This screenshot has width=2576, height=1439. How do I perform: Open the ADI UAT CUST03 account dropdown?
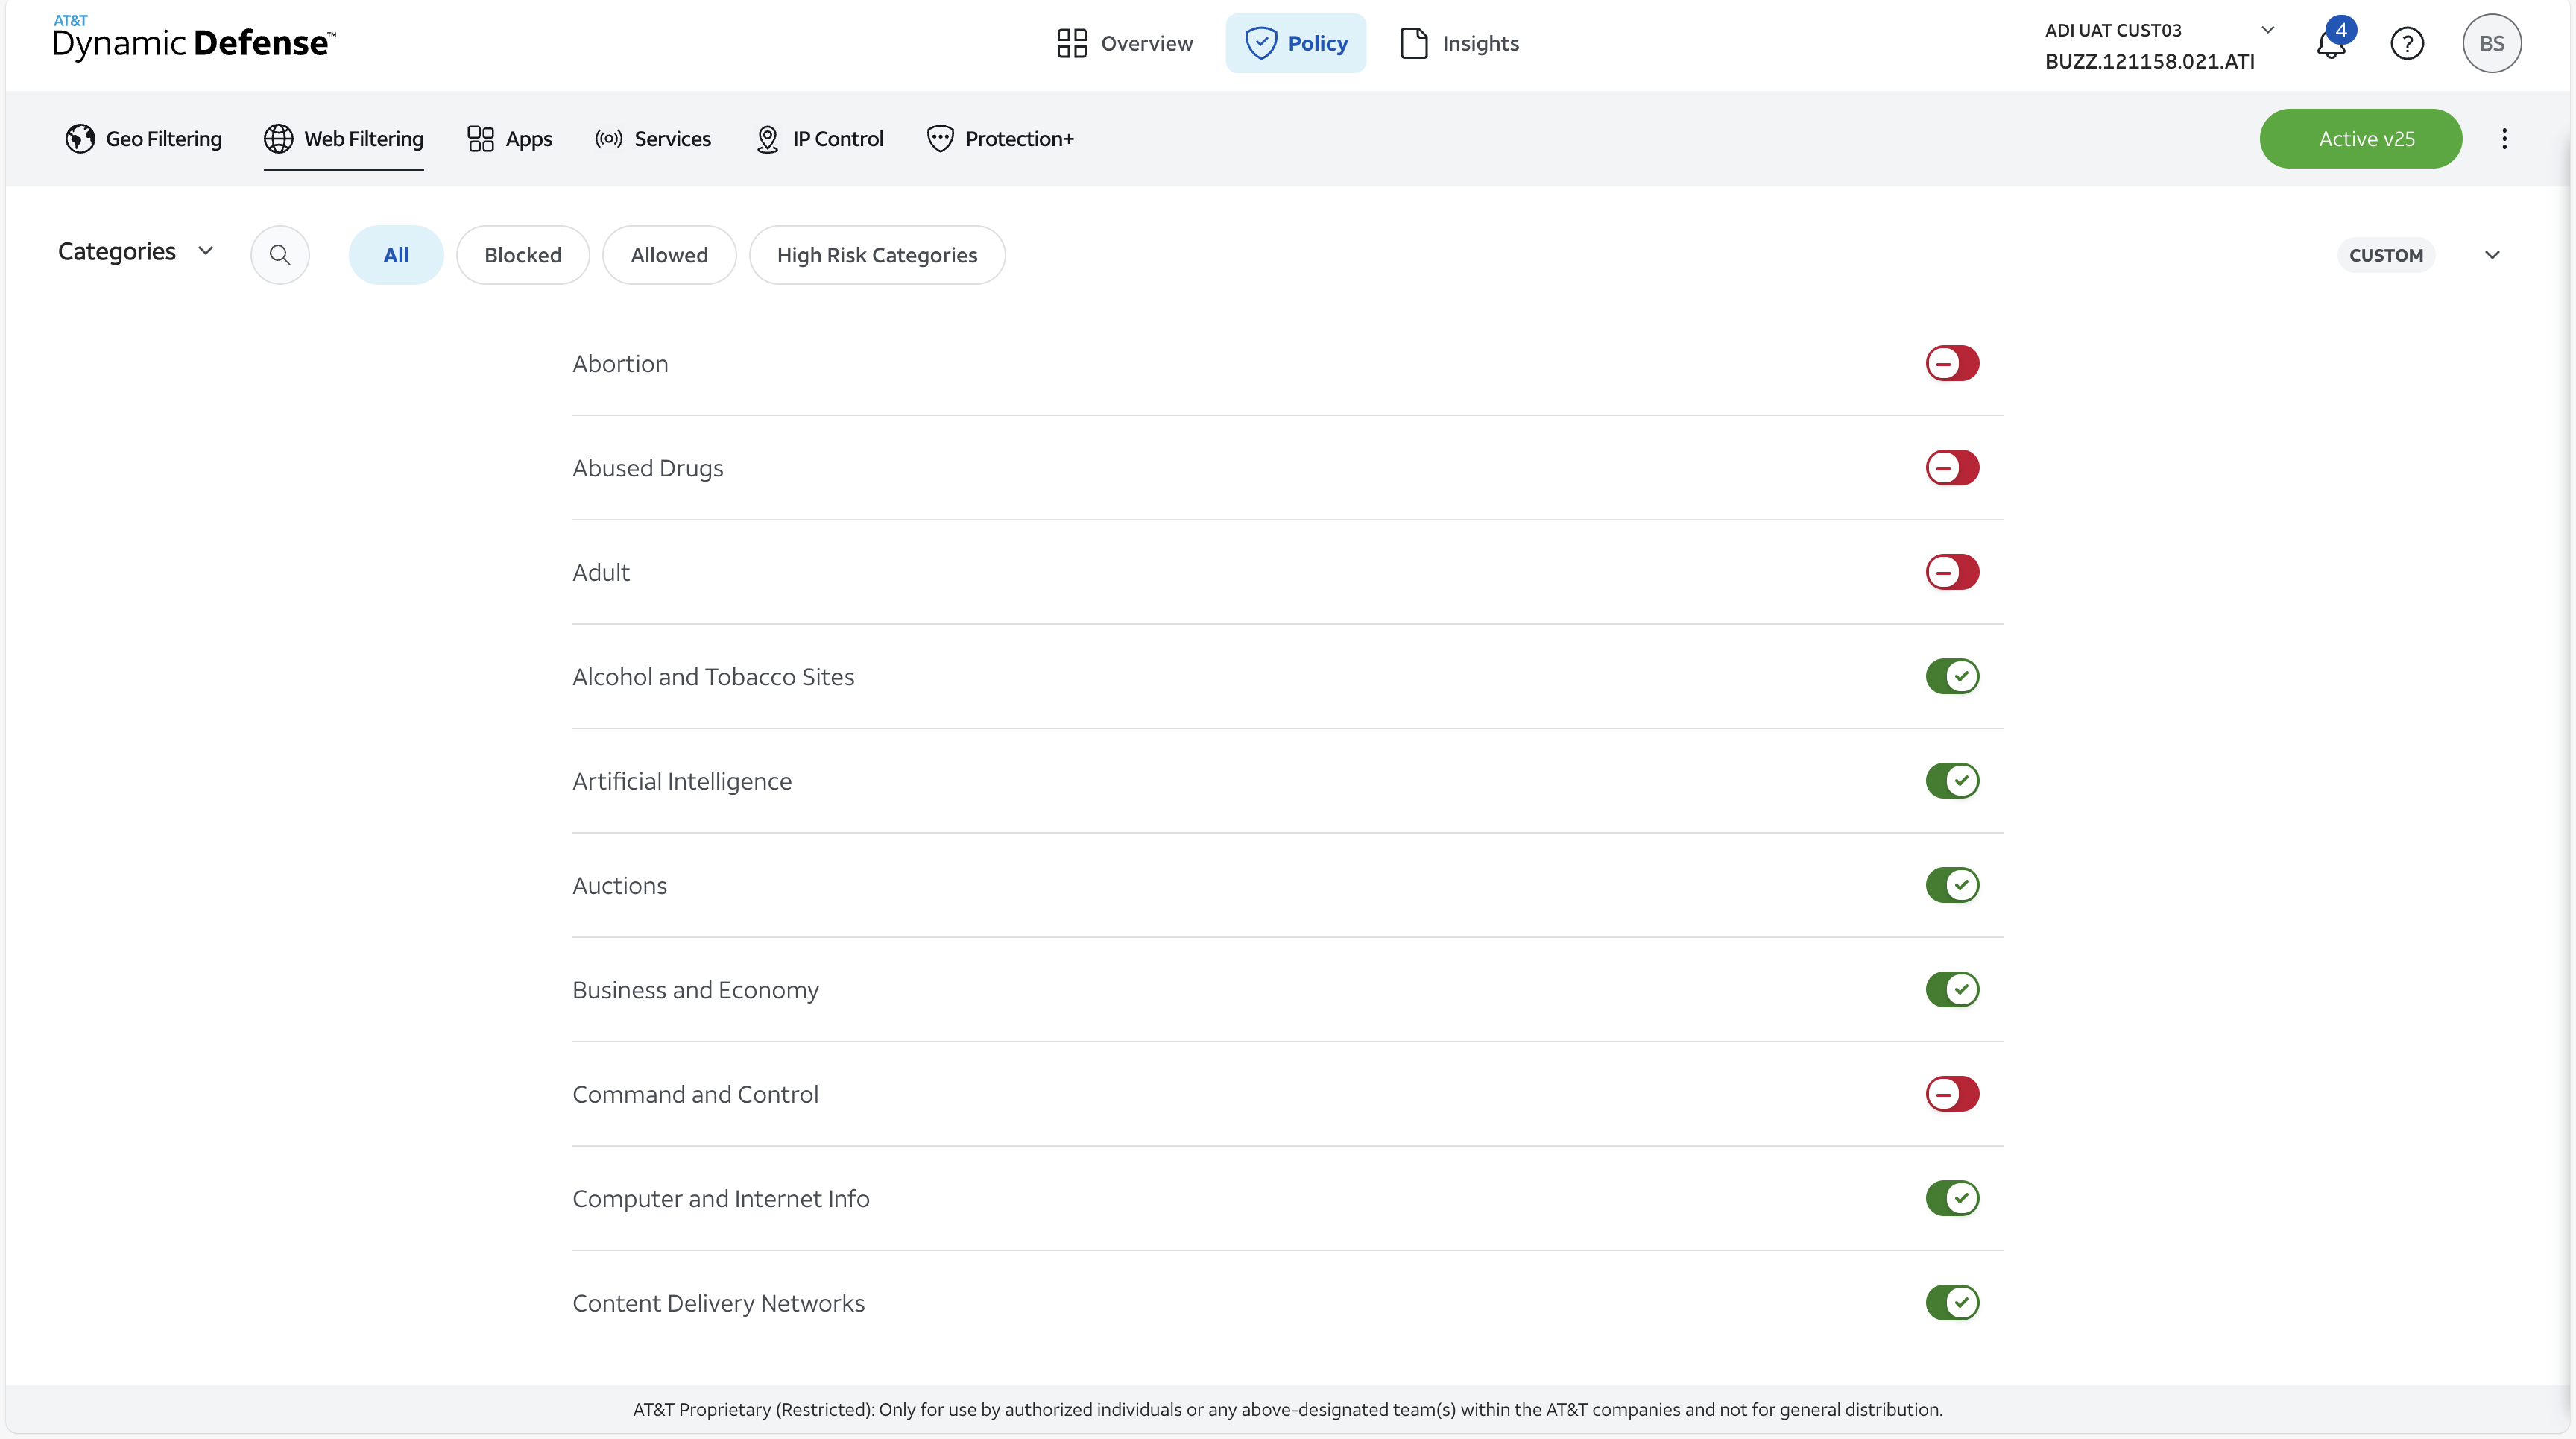[x=2267, y=30]
